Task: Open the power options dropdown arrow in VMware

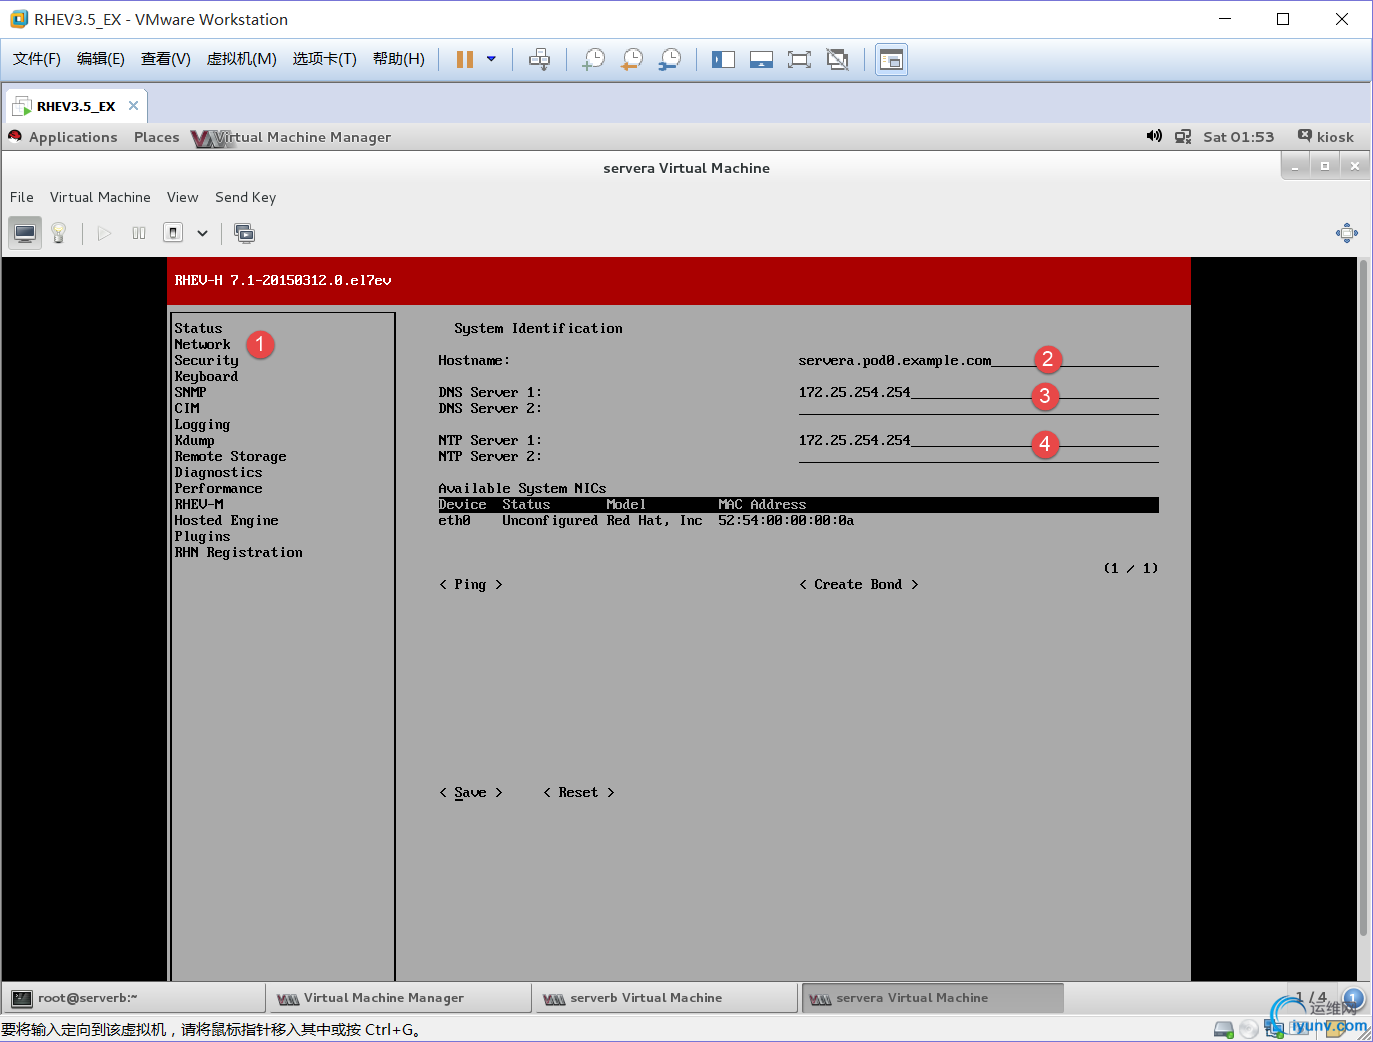Action: [491, 60]
